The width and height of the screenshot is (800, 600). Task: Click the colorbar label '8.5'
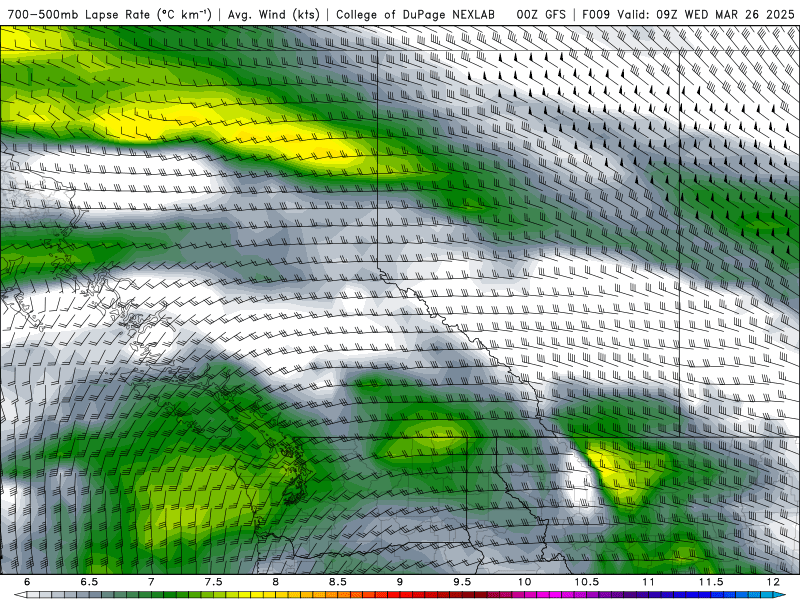tap(338, 582)
